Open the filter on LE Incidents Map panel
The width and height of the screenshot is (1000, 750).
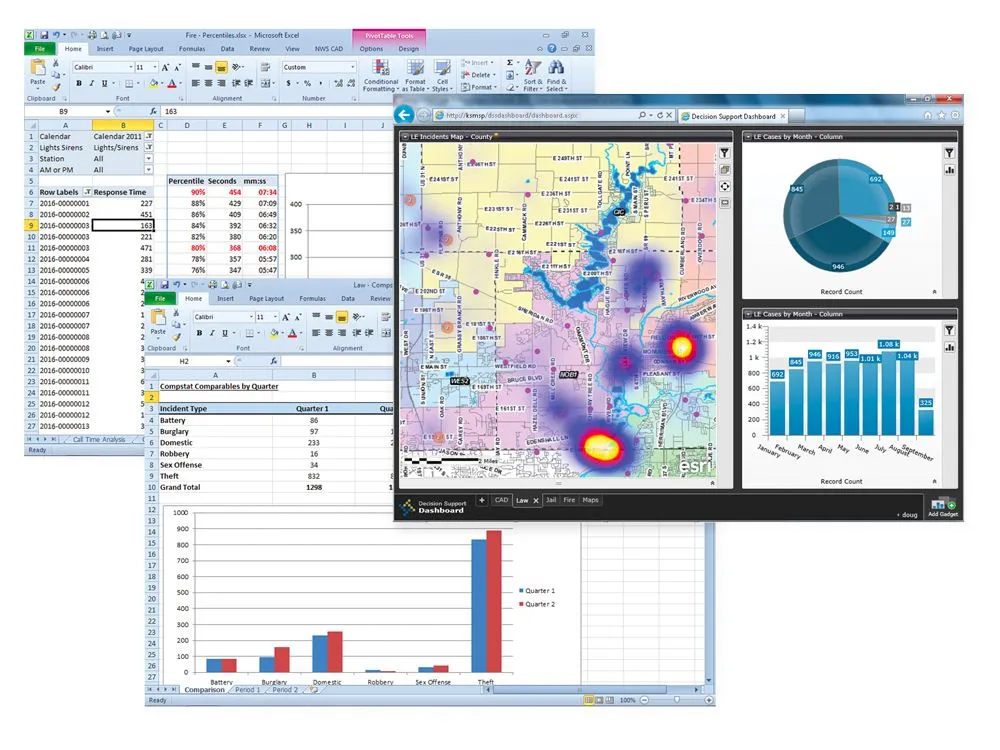(x=724, y=152)
